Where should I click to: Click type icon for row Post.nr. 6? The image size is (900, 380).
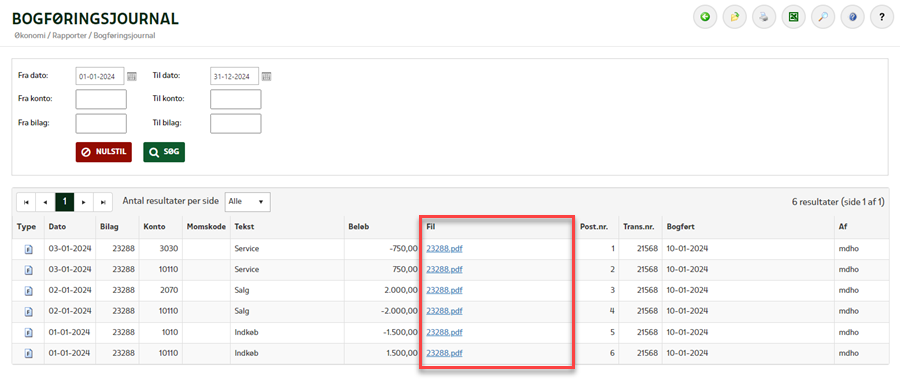[28, 353]
